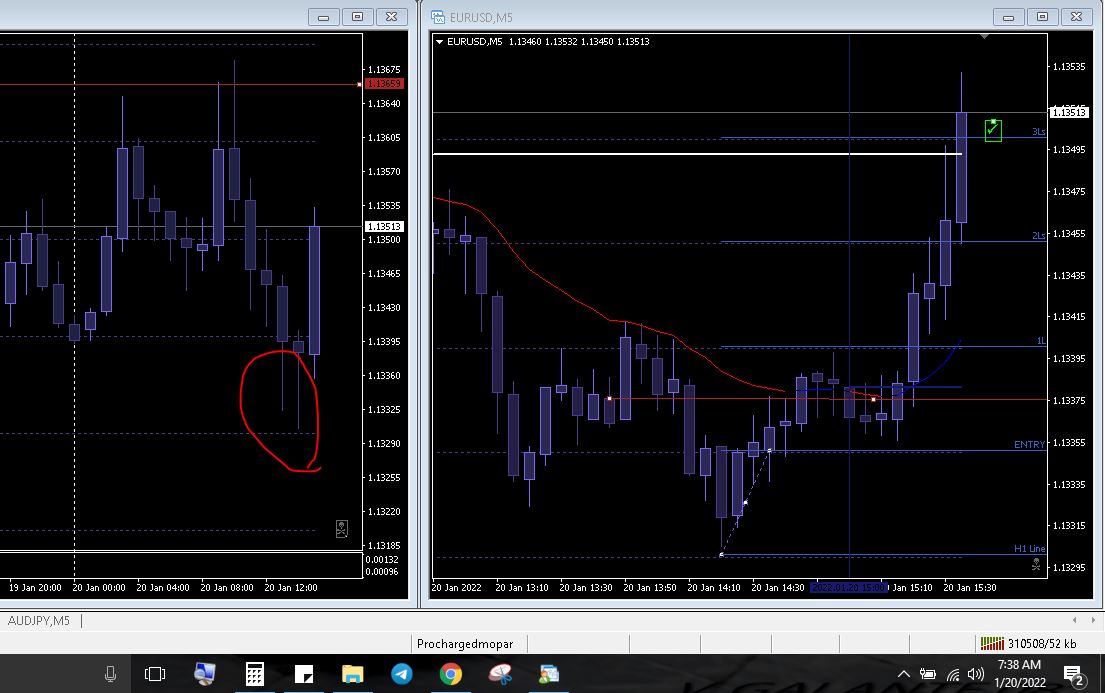This screenshot has height=693, width=1105.
Task: Click the 1.13295 price scale value
Action: [1069, 567]
